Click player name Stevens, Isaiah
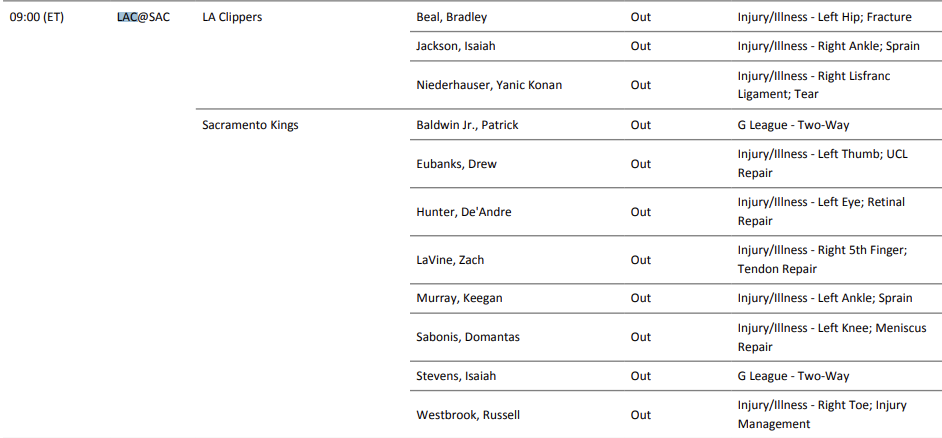This screenshot has width=942, height=438. [456, 376]
